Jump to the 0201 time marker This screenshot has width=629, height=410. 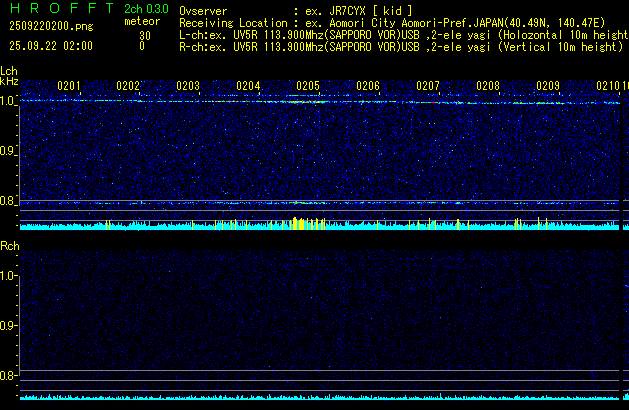(x=69, y=87)
